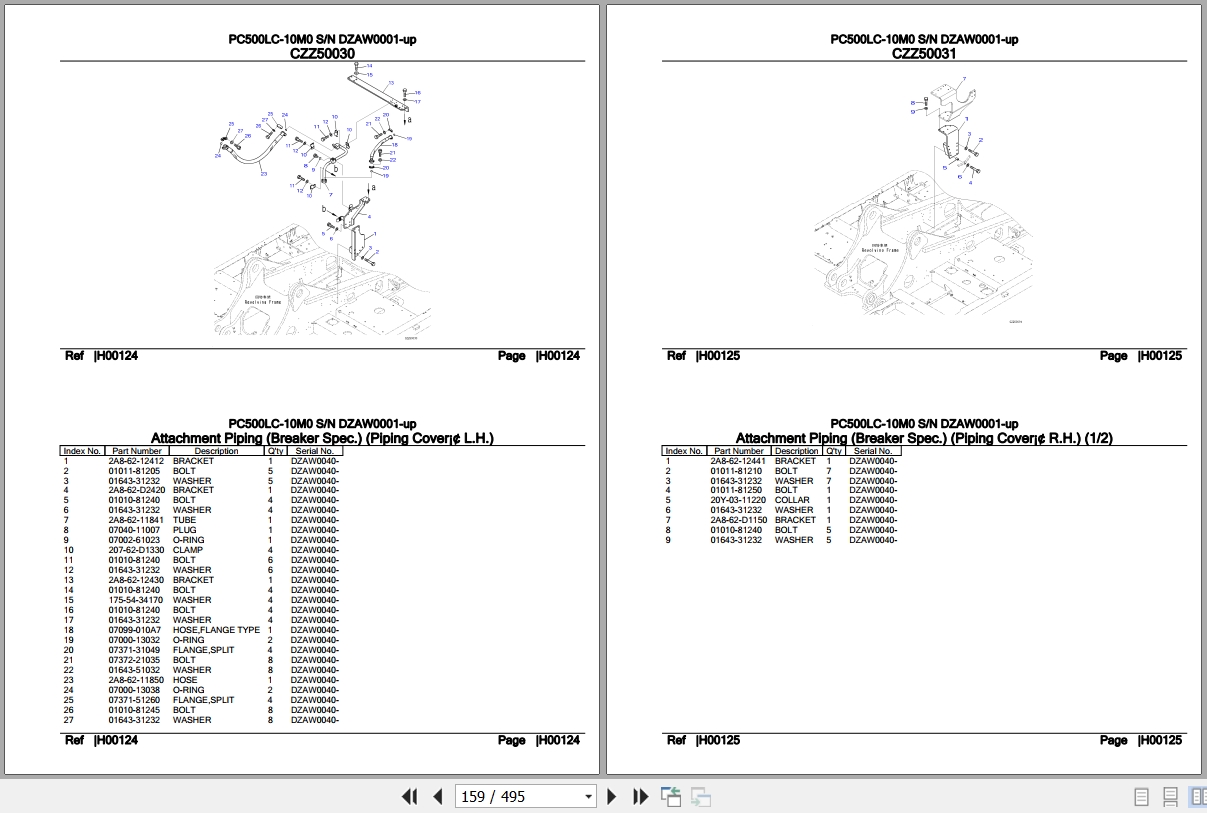The image size is (1207, 813).
Task: Click part number 01011-81210
Action: [736, 471]
